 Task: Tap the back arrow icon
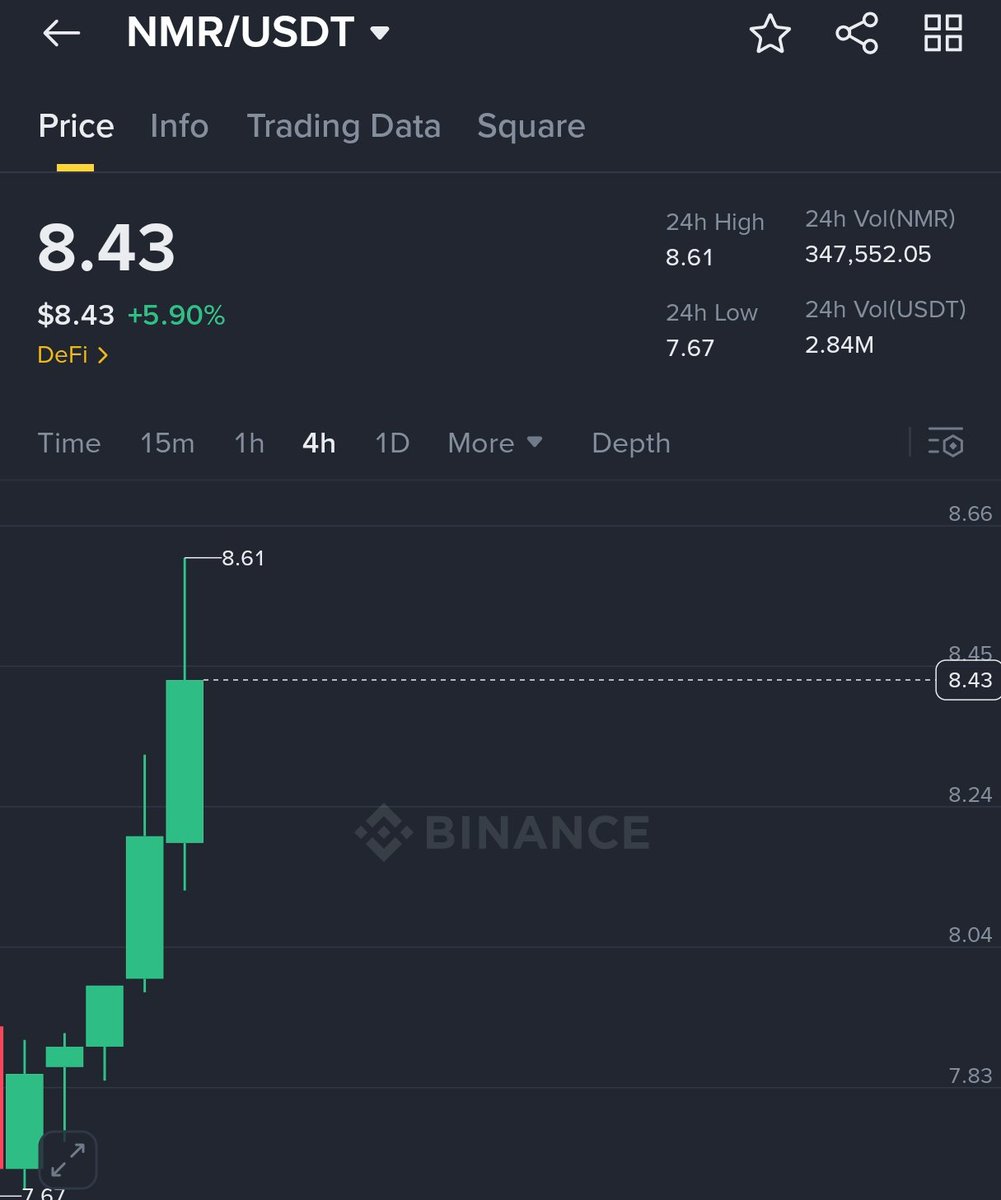click(61, 33)
